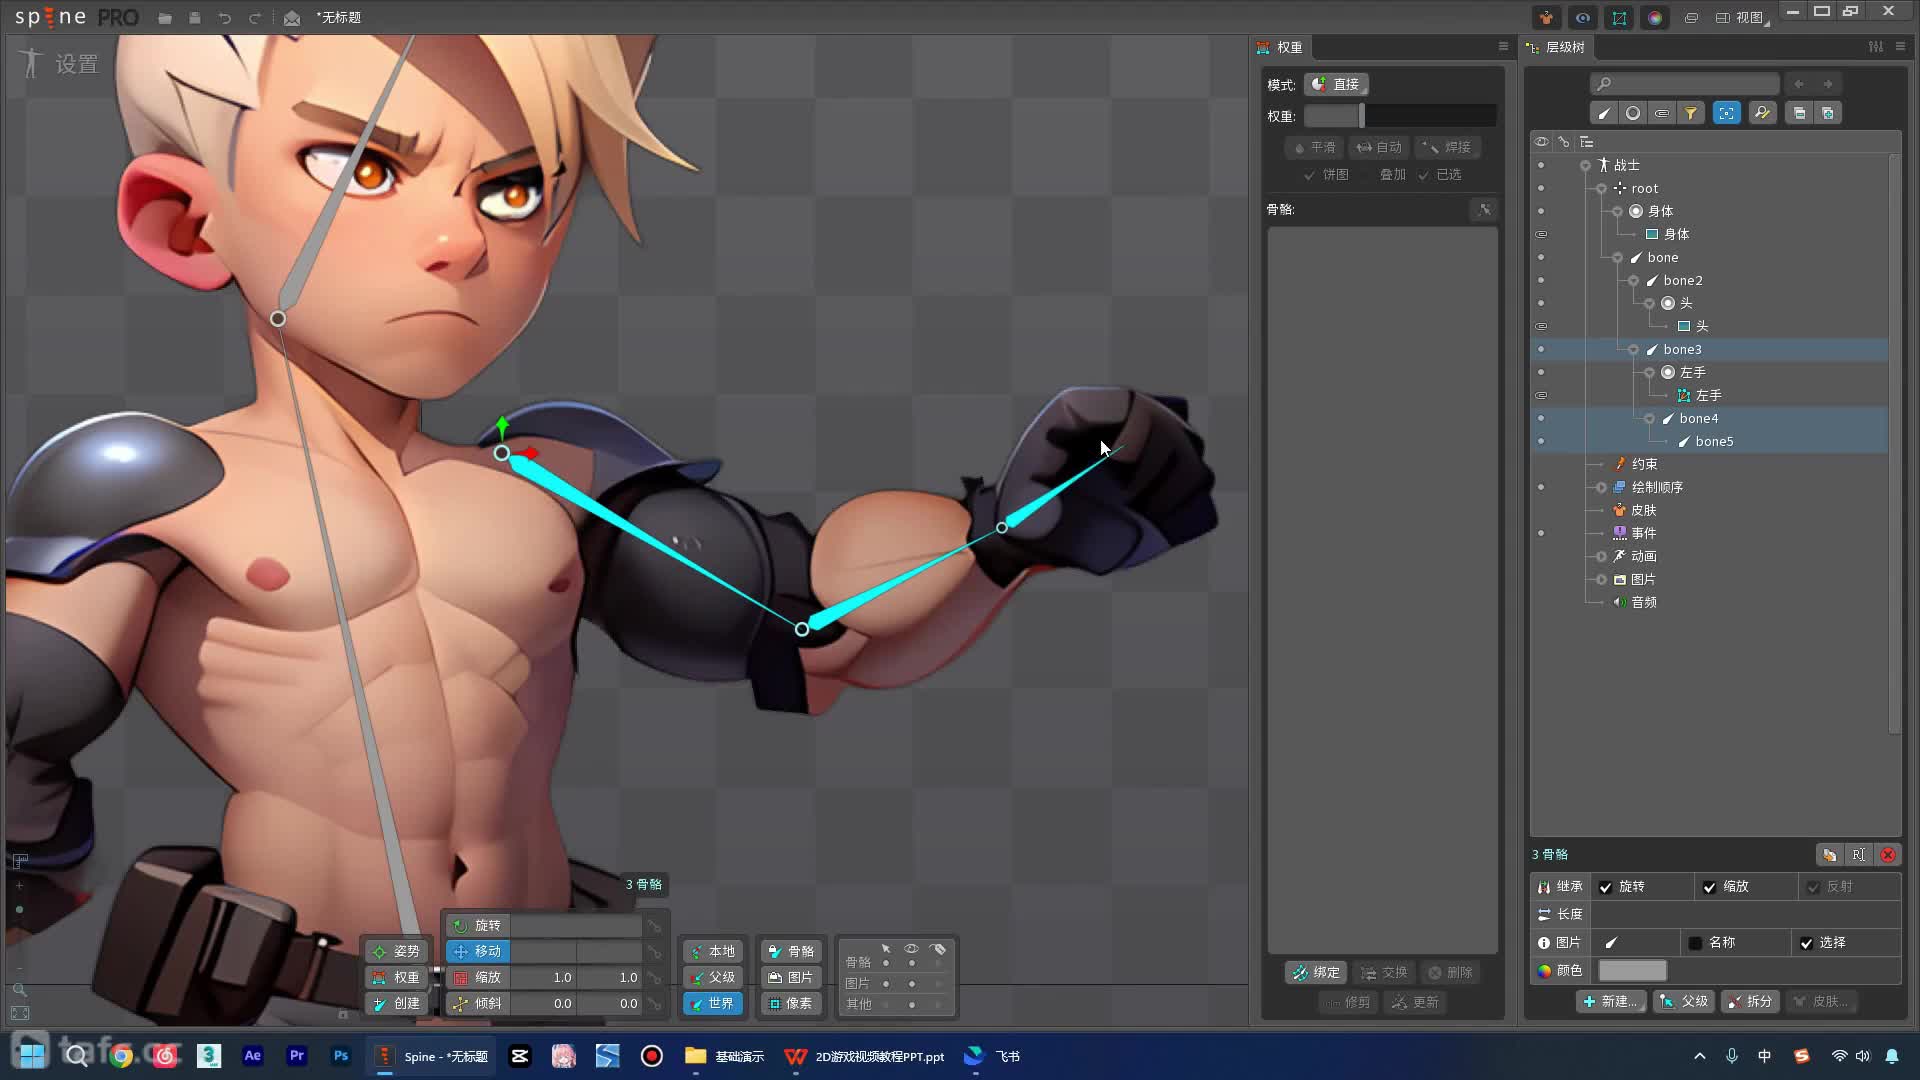The image size is (1920, 1080).
Task: Click the 新建... new button
Action: tap(1611, 1002)
